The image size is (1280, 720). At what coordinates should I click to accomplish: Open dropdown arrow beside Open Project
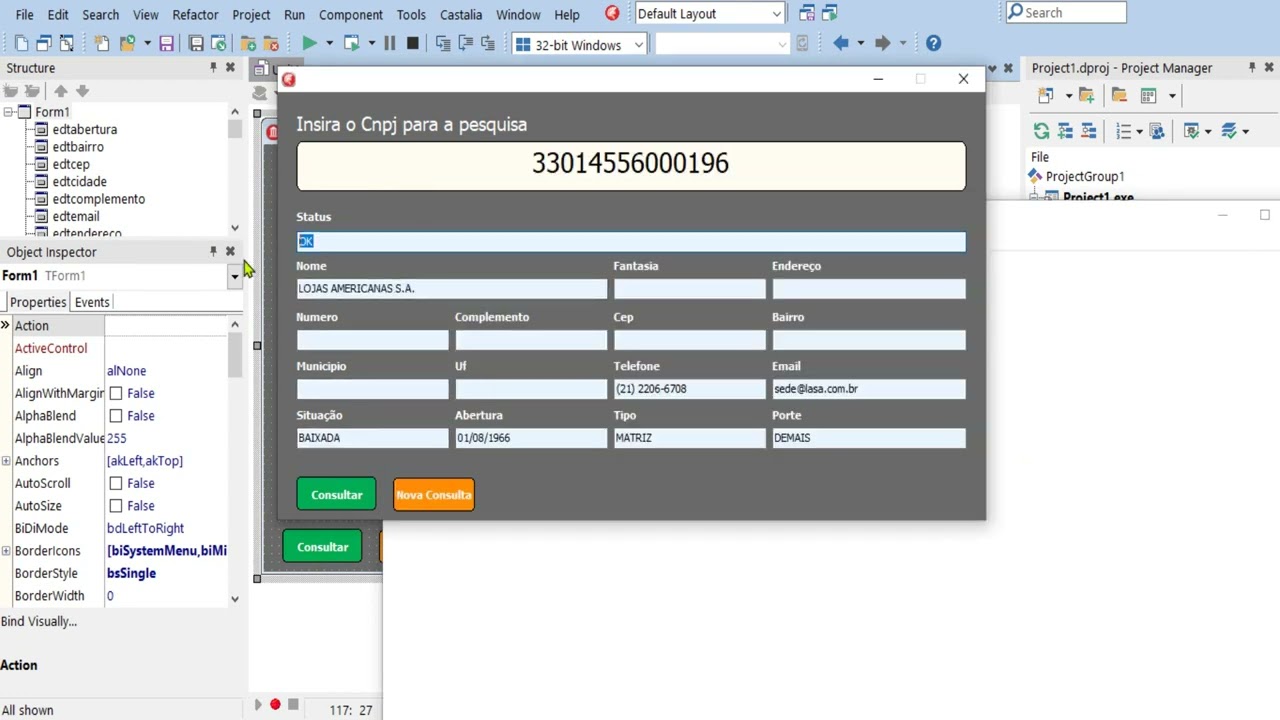tap(147, 44)
